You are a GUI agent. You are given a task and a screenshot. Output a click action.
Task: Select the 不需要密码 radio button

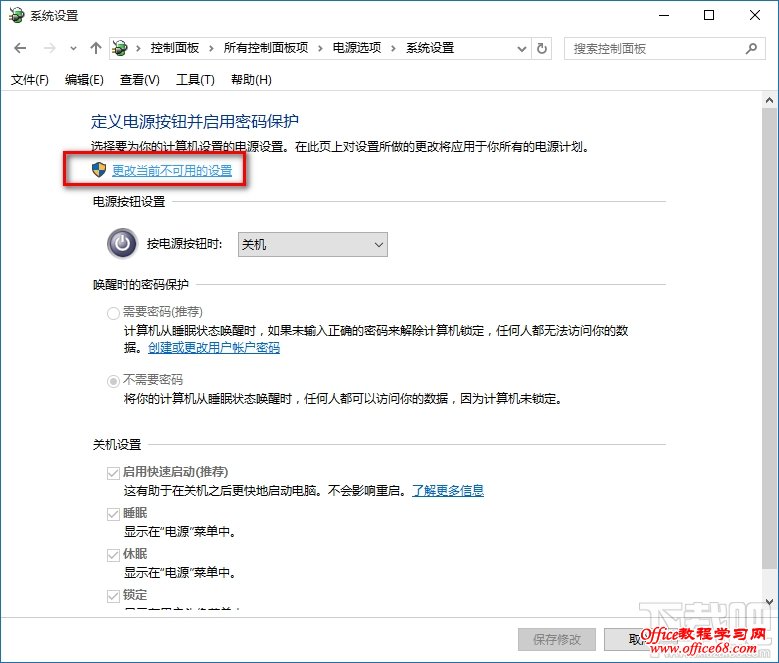pyautogui.click(x=113, y=381)
